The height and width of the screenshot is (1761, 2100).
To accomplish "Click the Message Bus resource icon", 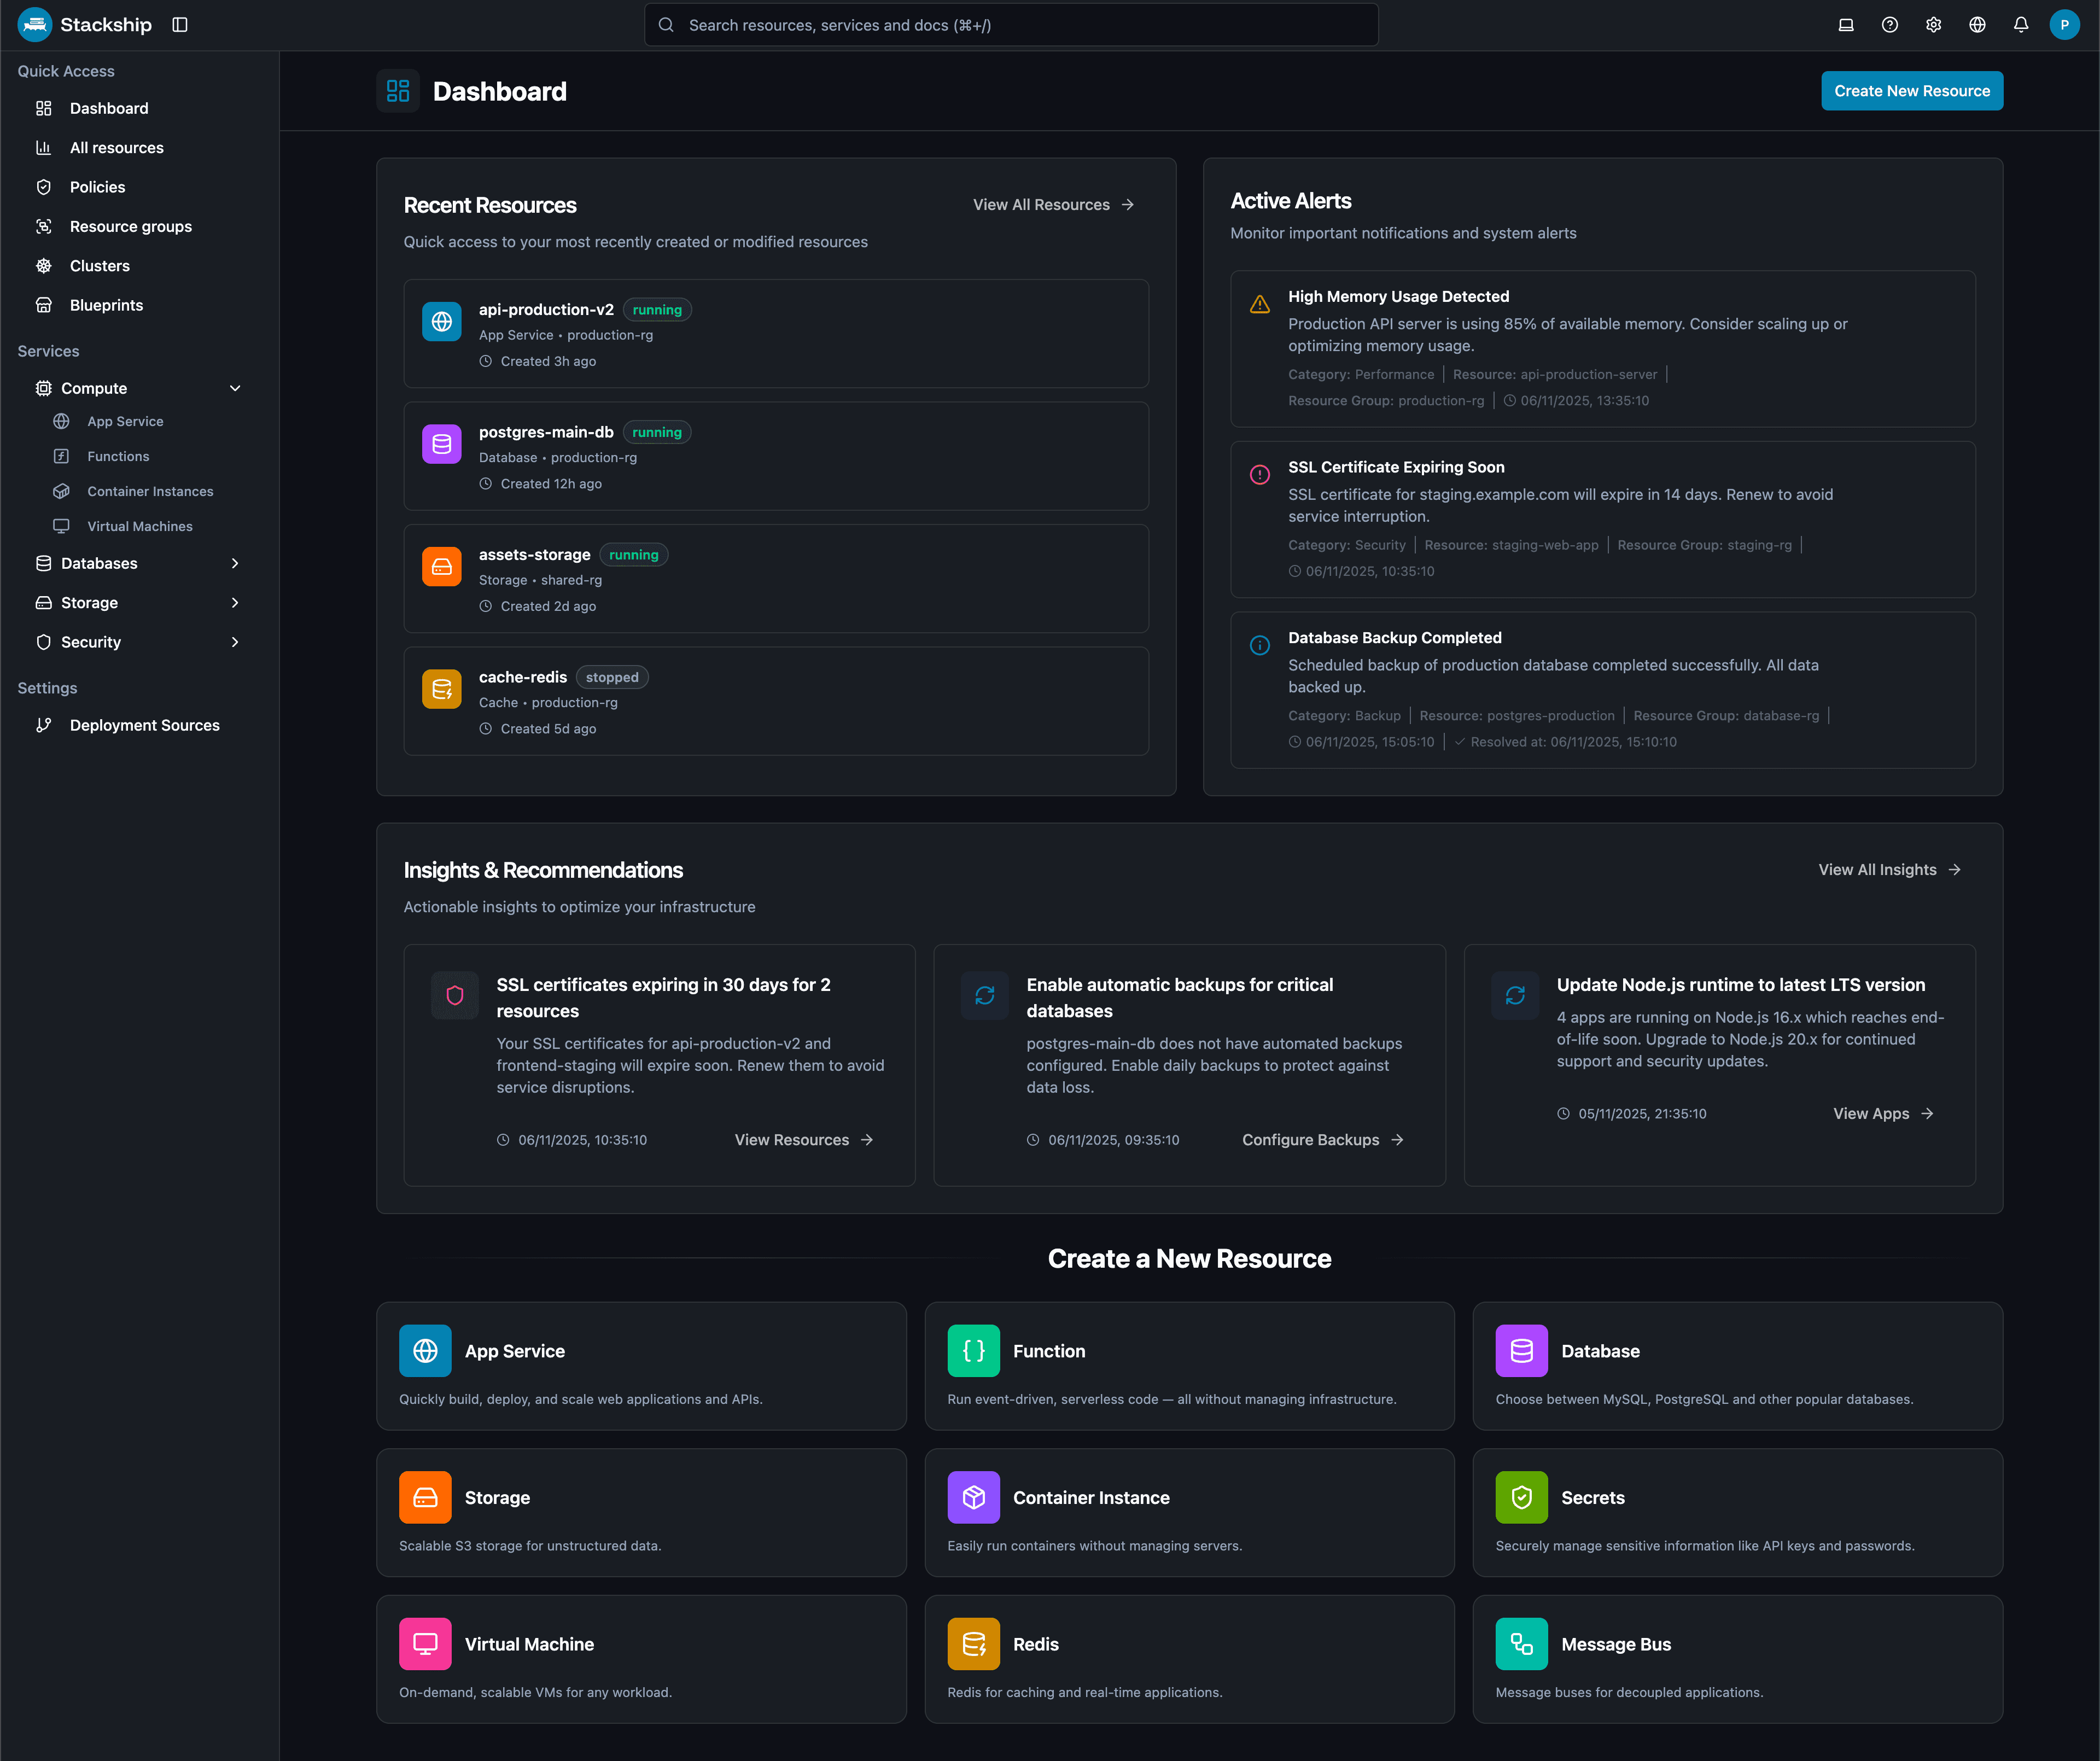I will click(x=1521, y=1643).
